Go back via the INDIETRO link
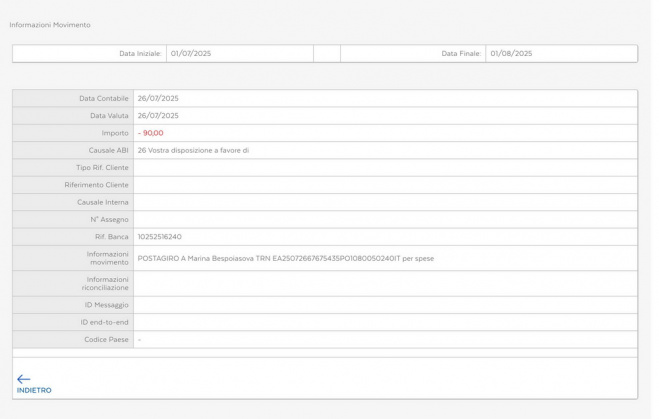The height and width of the screenshot is (419, 659). point(34,390)
